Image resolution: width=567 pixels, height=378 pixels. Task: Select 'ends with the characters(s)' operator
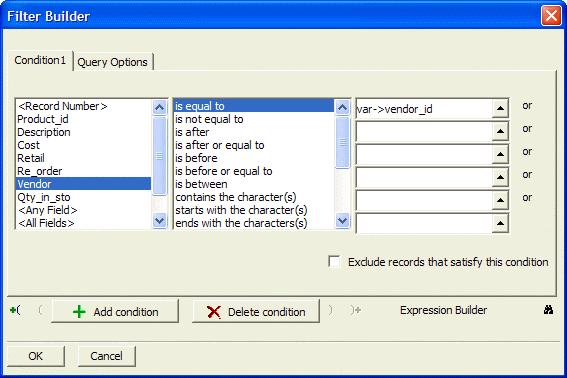[254, 223]
